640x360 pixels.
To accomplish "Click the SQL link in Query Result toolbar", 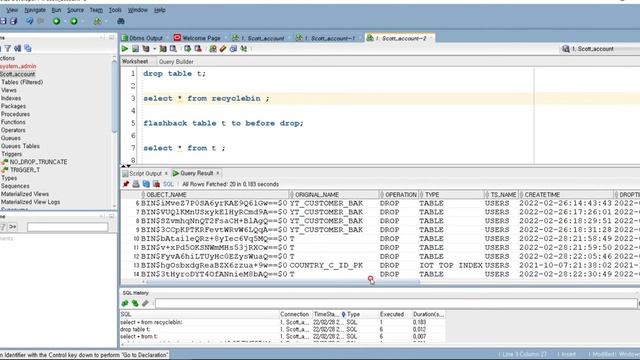I will (168, 184).
